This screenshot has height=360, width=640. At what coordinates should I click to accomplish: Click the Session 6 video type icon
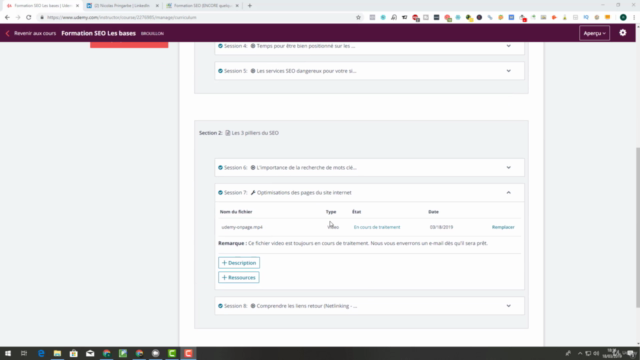253,168
